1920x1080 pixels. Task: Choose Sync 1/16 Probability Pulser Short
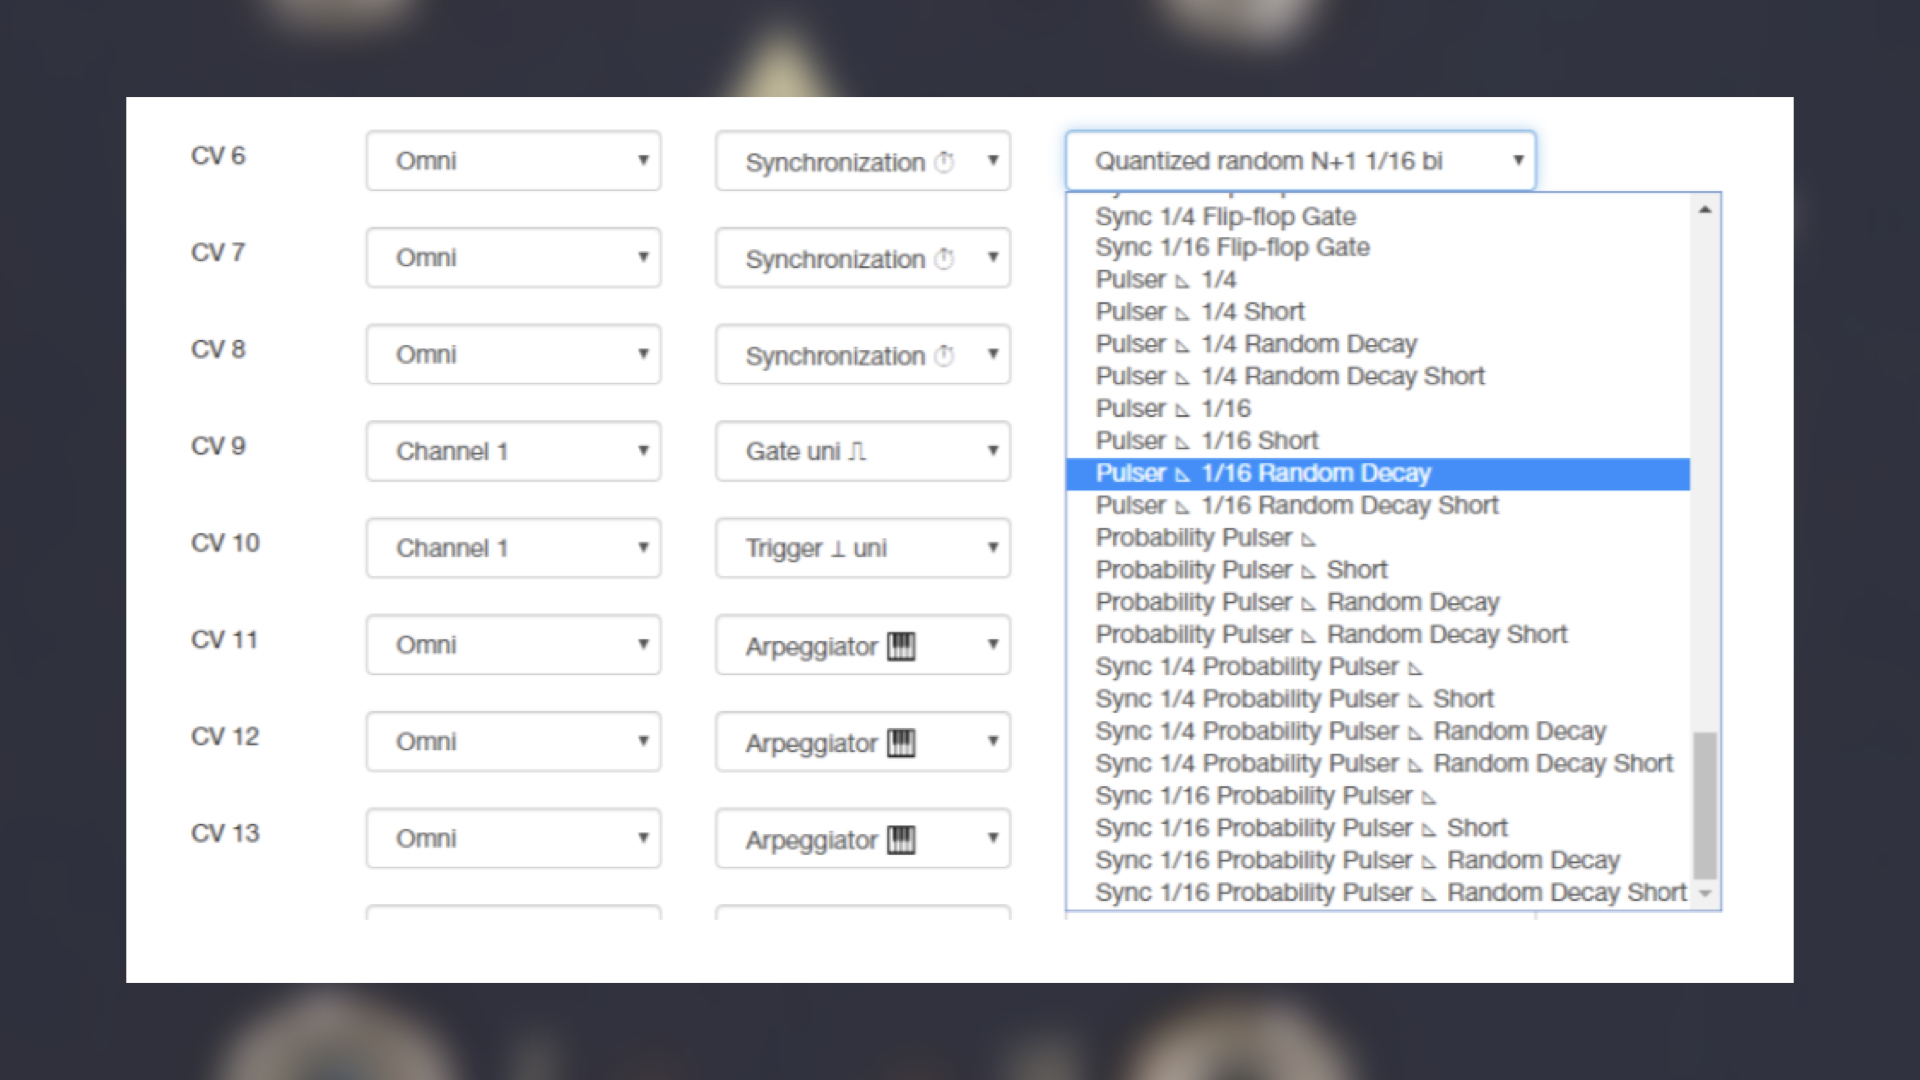click(1377, 828)
